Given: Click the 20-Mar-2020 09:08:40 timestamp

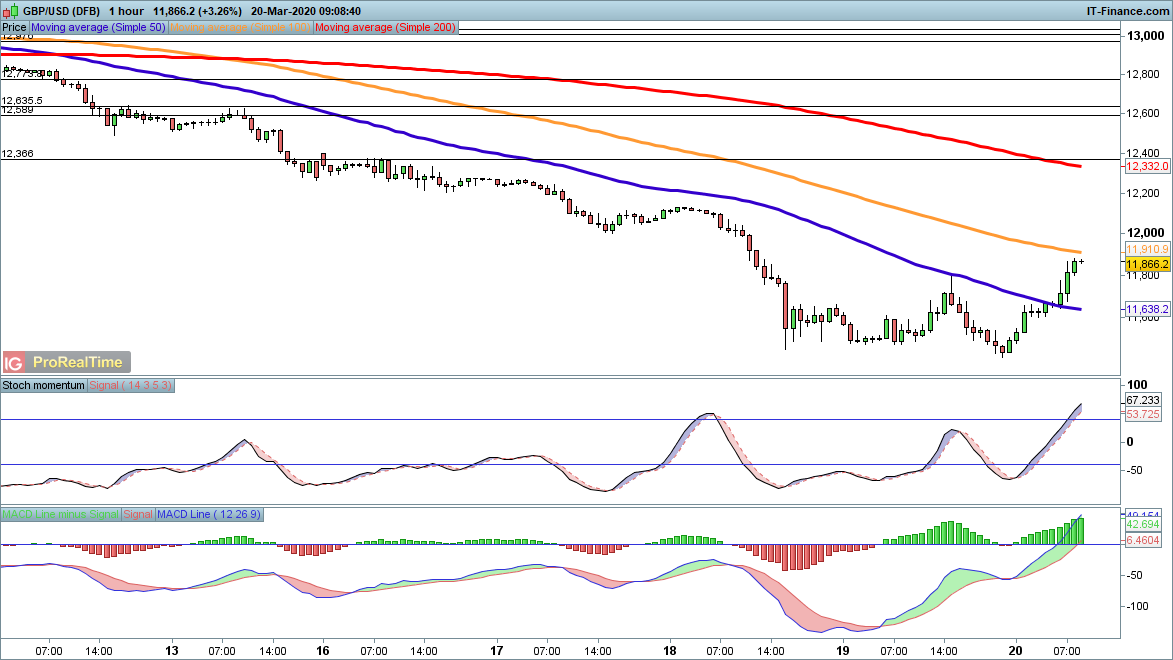Looking at the screenshot, I should tap(306, 11).
